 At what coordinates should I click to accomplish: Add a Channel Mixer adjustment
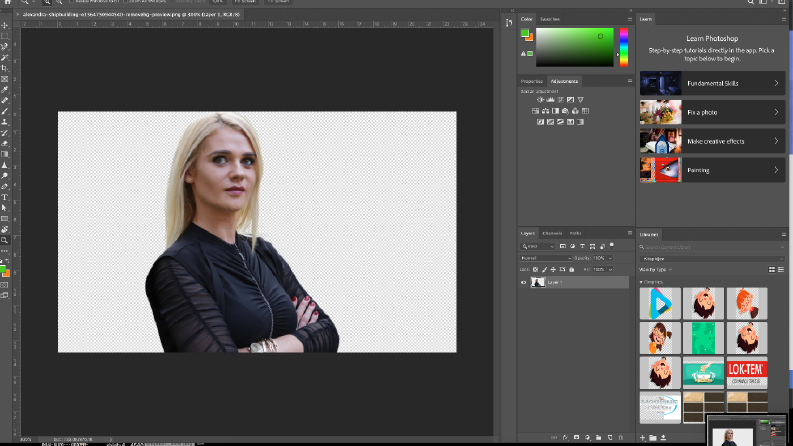[x=575, y=111]
